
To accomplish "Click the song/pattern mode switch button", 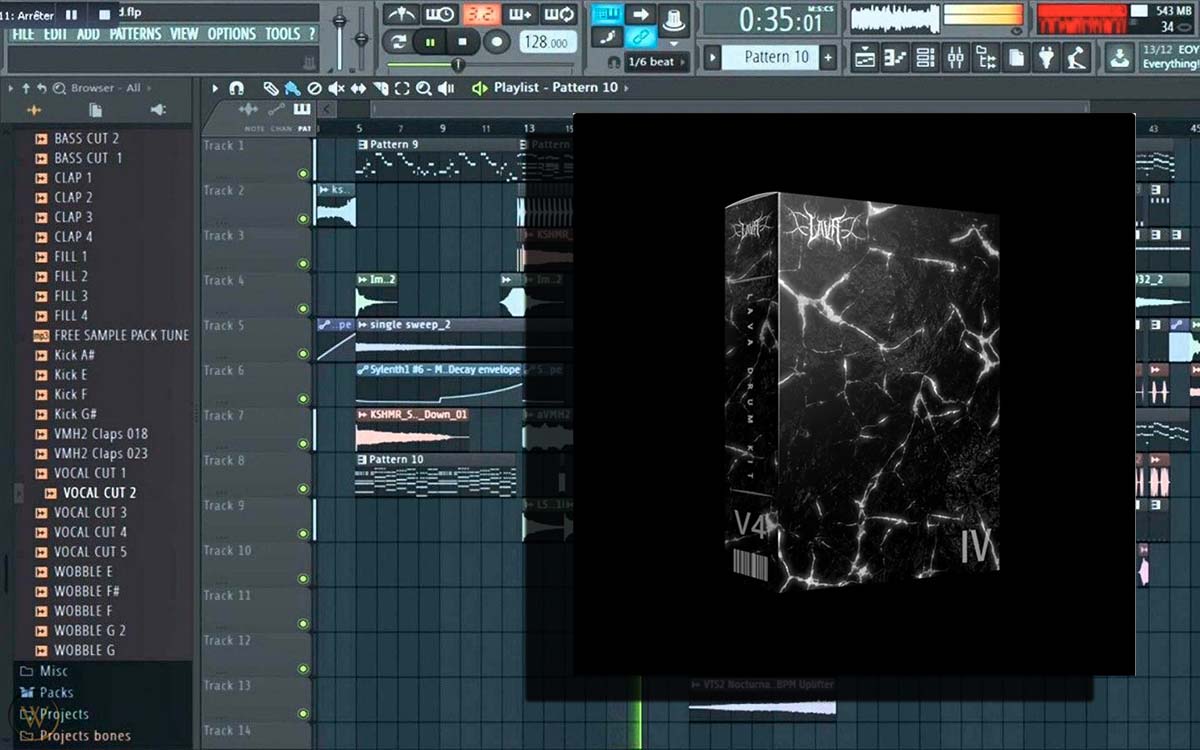I will coord(399,42).
